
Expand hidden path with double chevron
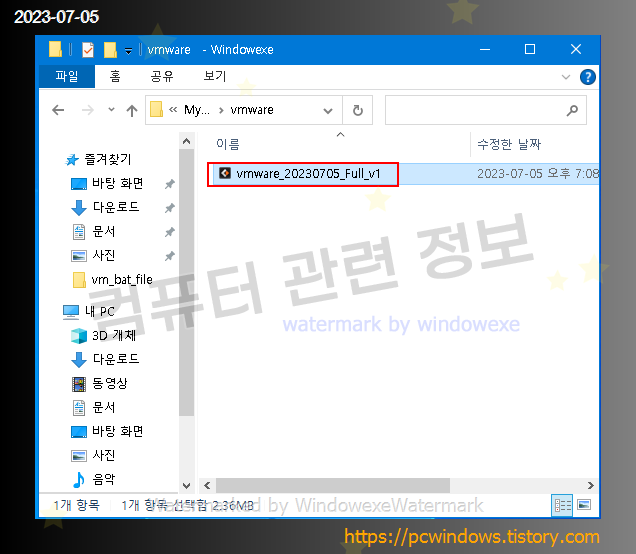pyautogui.click(x=173, y=110)
